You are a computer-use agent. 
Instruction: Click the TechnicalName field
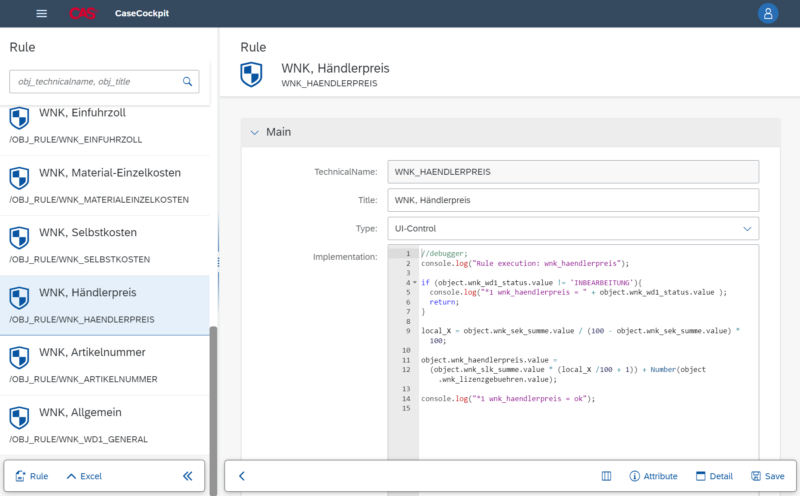(x=573, y=172)
